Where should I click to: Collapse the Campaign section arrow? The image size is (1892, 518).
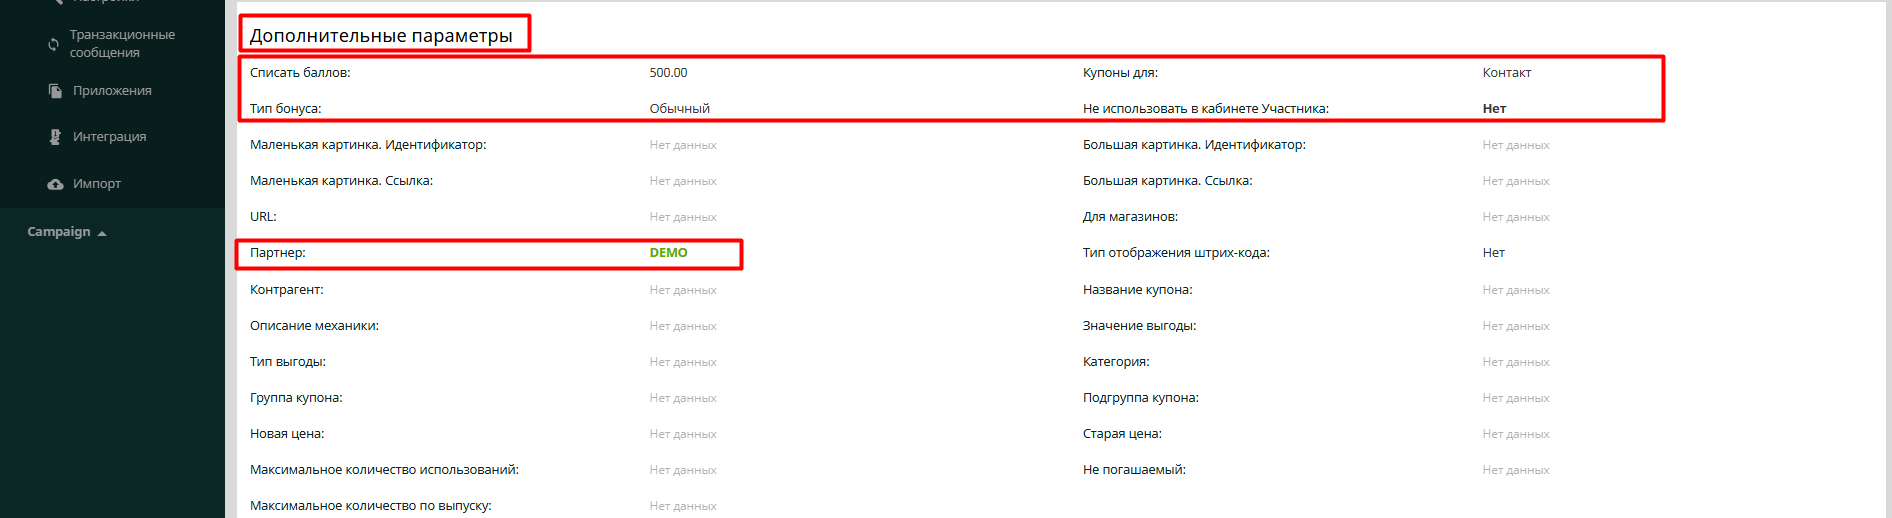point(102,233)
